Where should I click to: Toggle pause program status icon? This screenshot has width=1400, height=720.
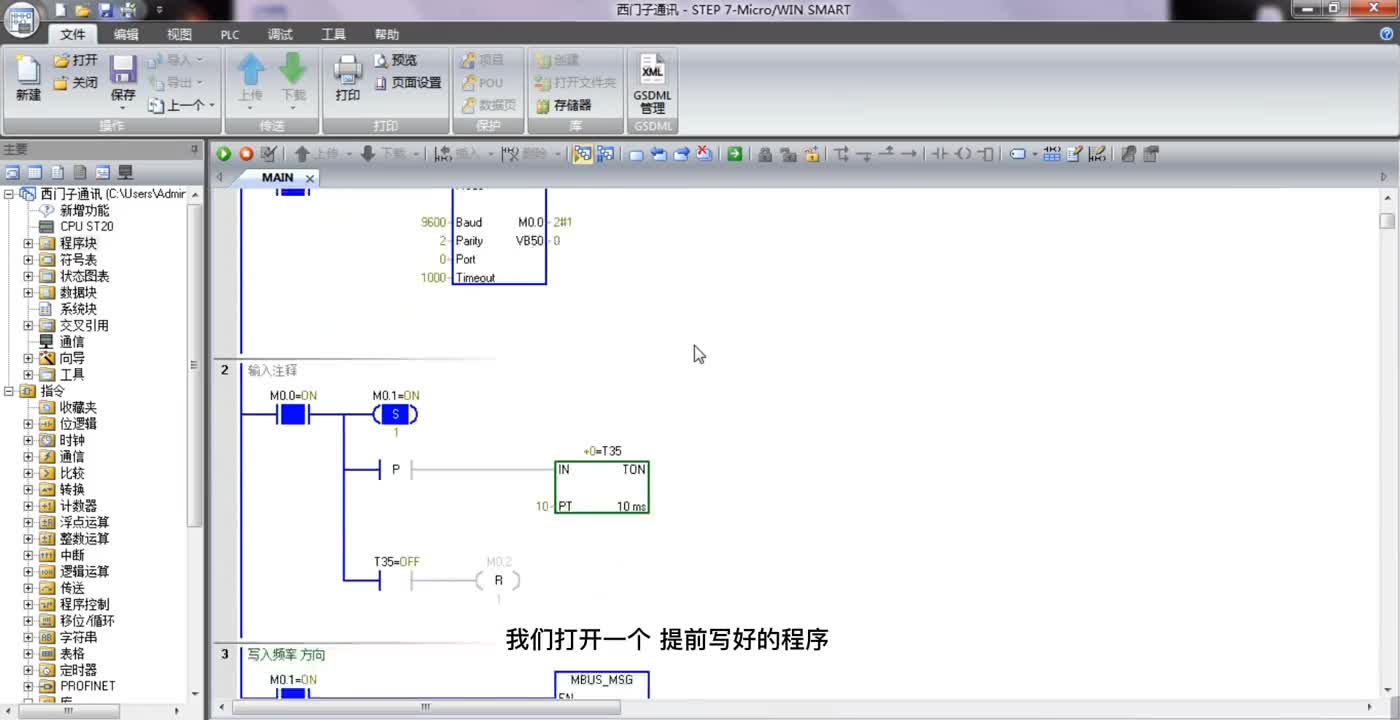point(605,154)
